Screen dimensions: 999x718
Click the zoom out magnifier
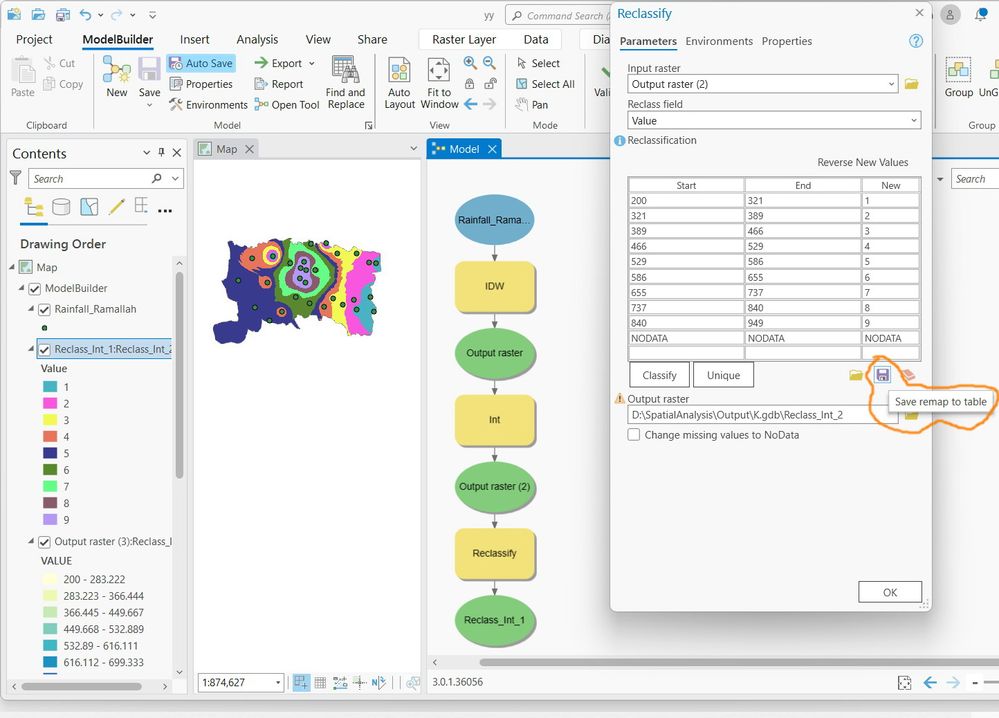489,62
